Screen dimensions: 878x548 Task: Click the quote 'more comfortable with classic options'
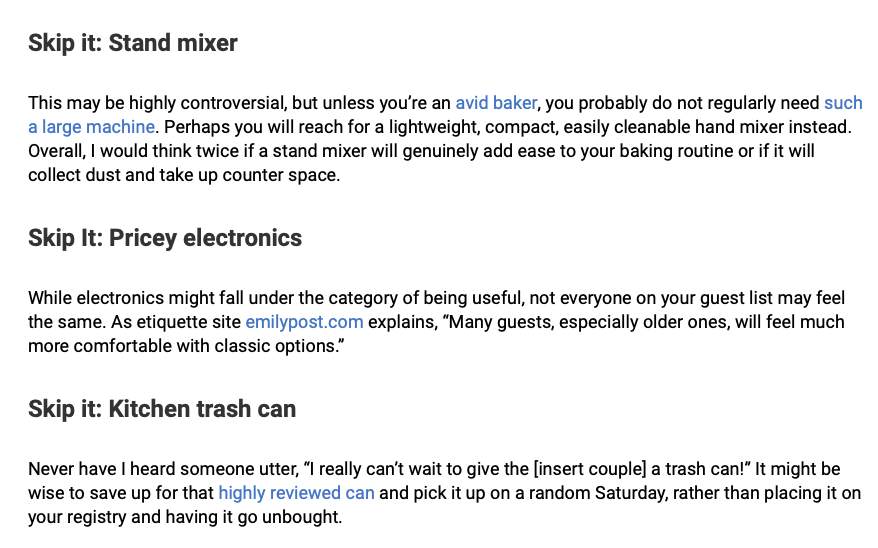click(x=183, y=346)
